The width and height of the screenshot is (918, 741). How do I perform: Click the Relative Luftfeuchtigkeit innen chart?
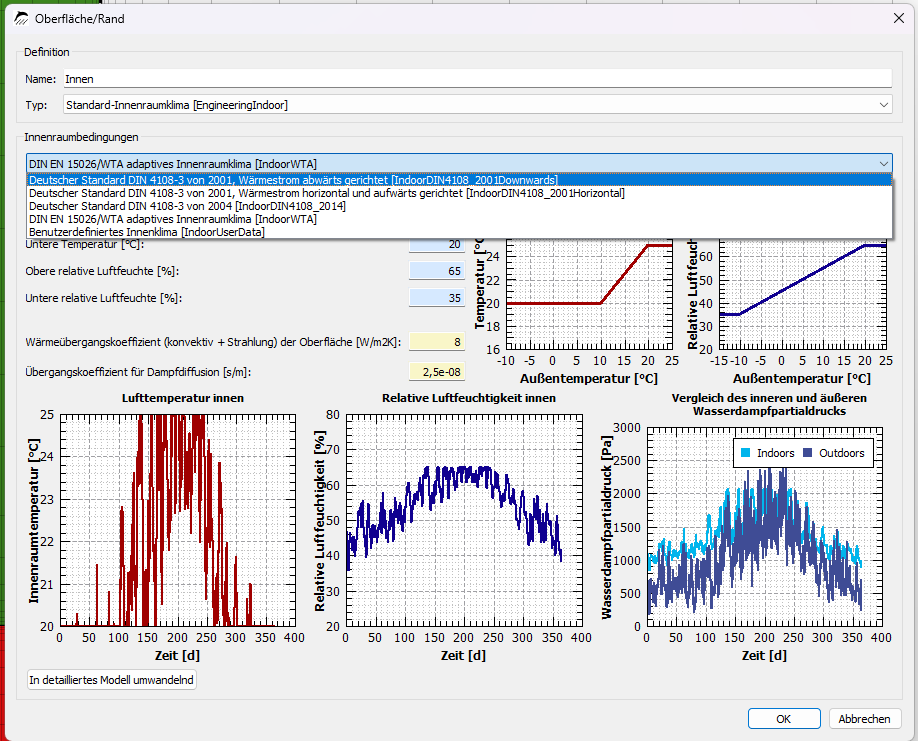pyautogui.click(x=464, y=520)
